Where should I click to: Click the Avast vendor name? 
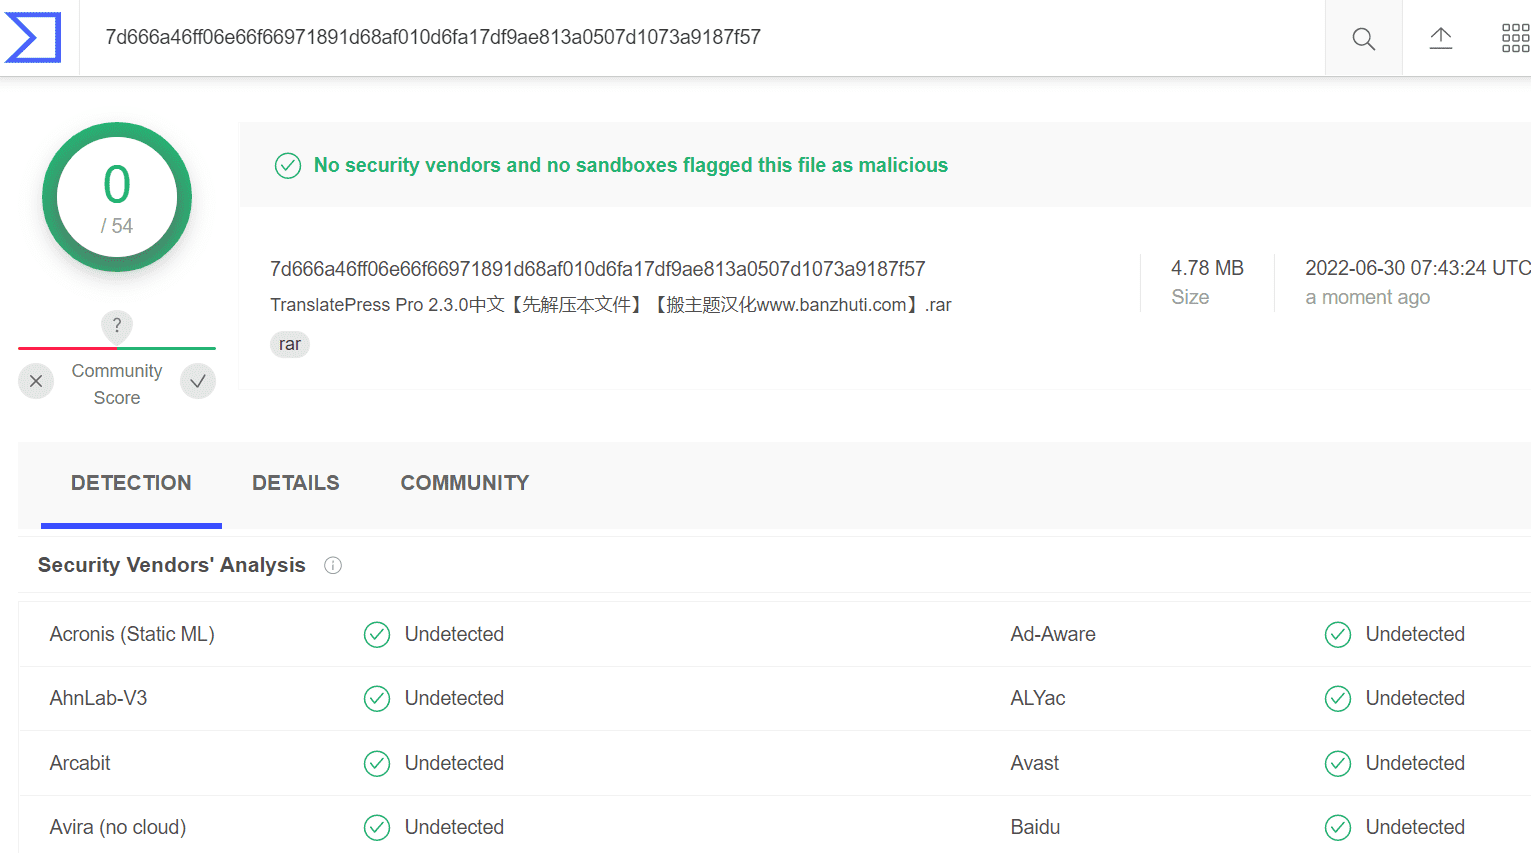tap(1034, 763)
